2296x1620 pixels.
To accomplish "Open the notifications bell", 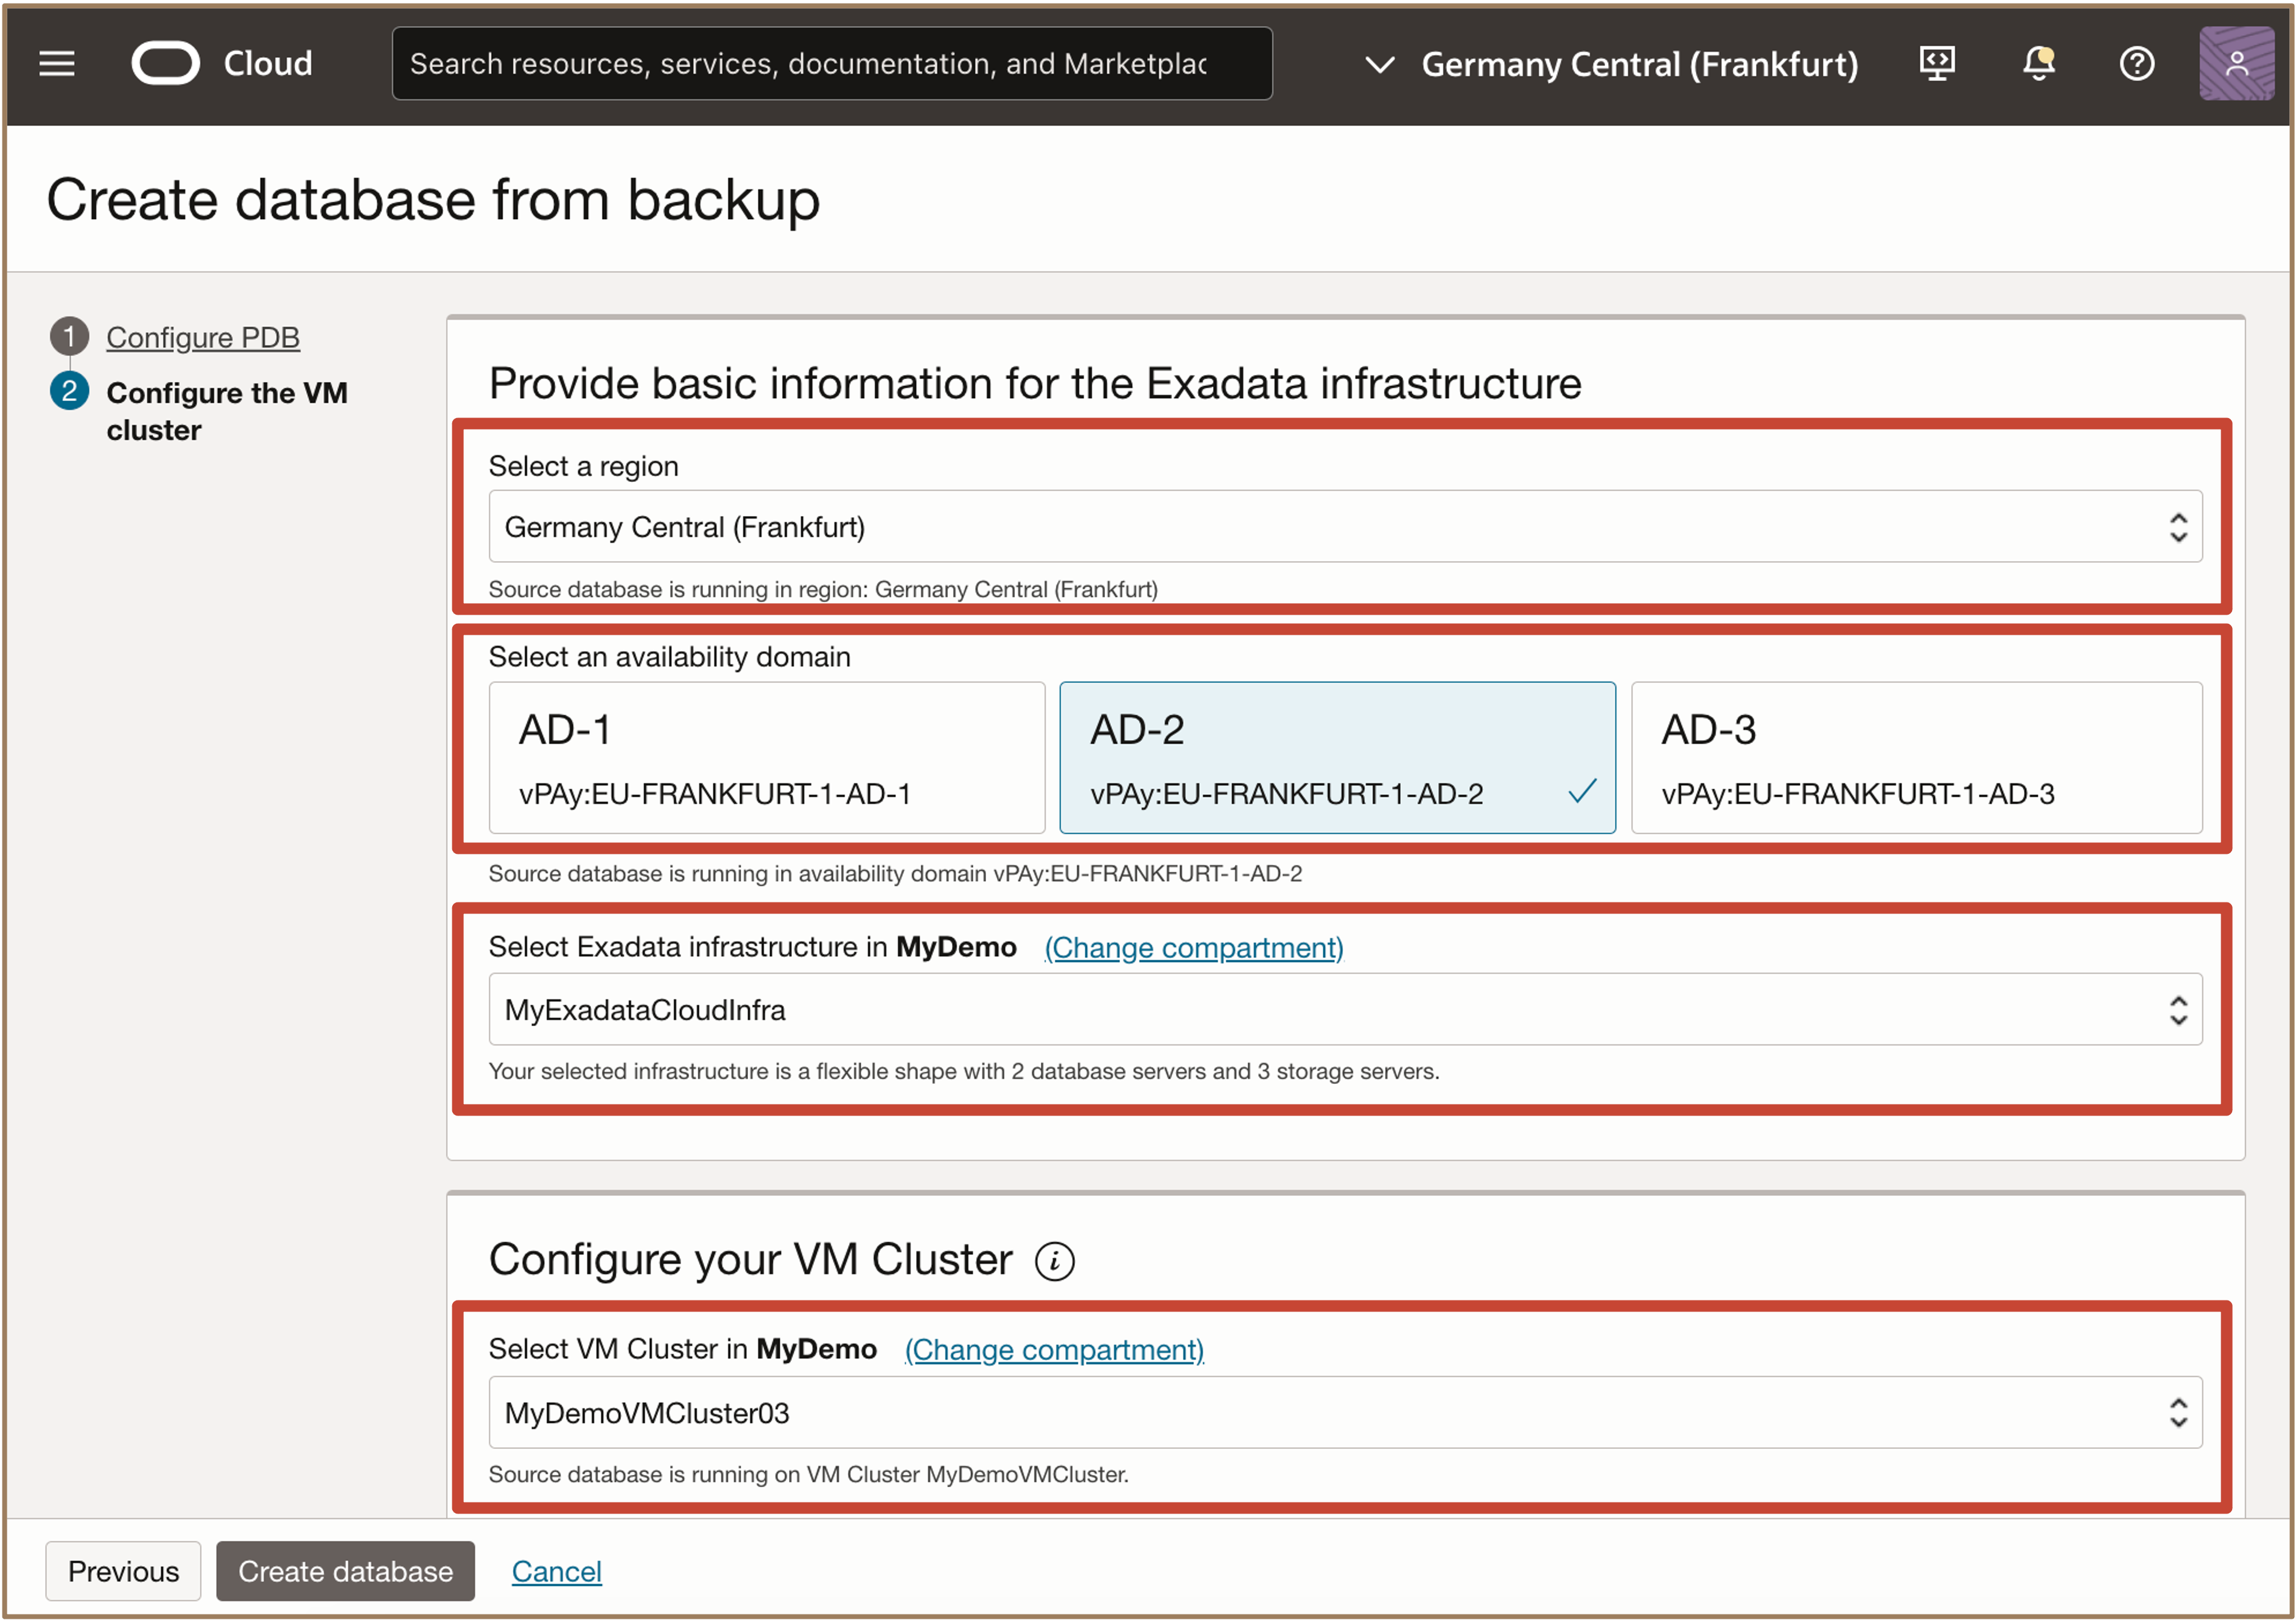I will click(2038, 64).
